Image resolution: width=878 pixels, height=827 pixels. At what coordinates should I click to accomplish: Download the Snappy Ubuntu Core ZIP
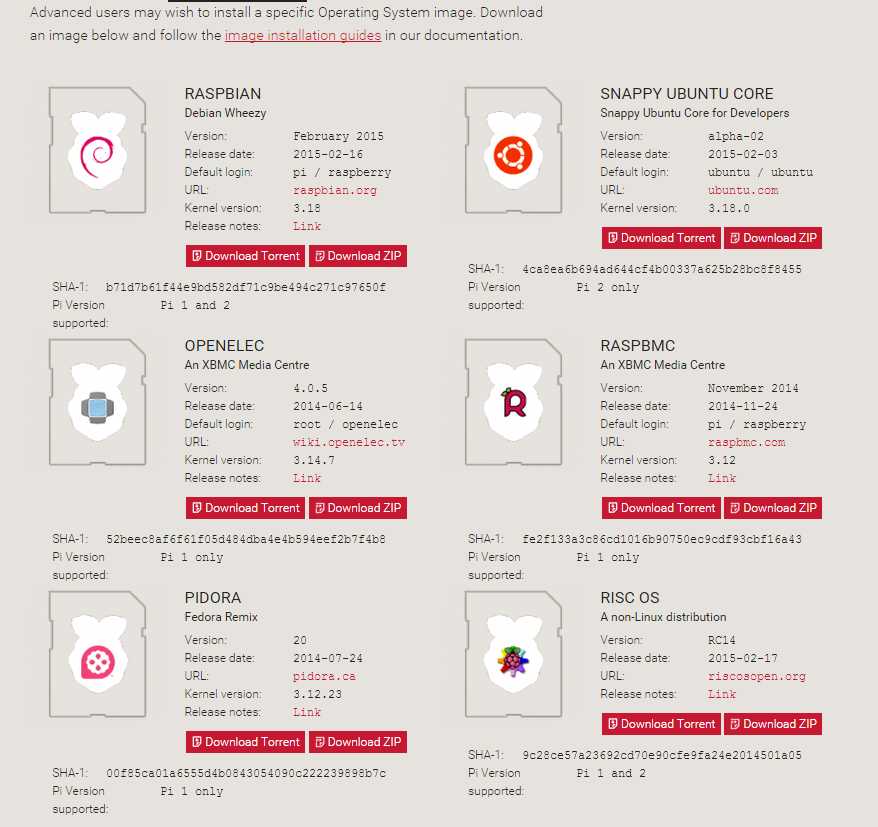point(773,238)
